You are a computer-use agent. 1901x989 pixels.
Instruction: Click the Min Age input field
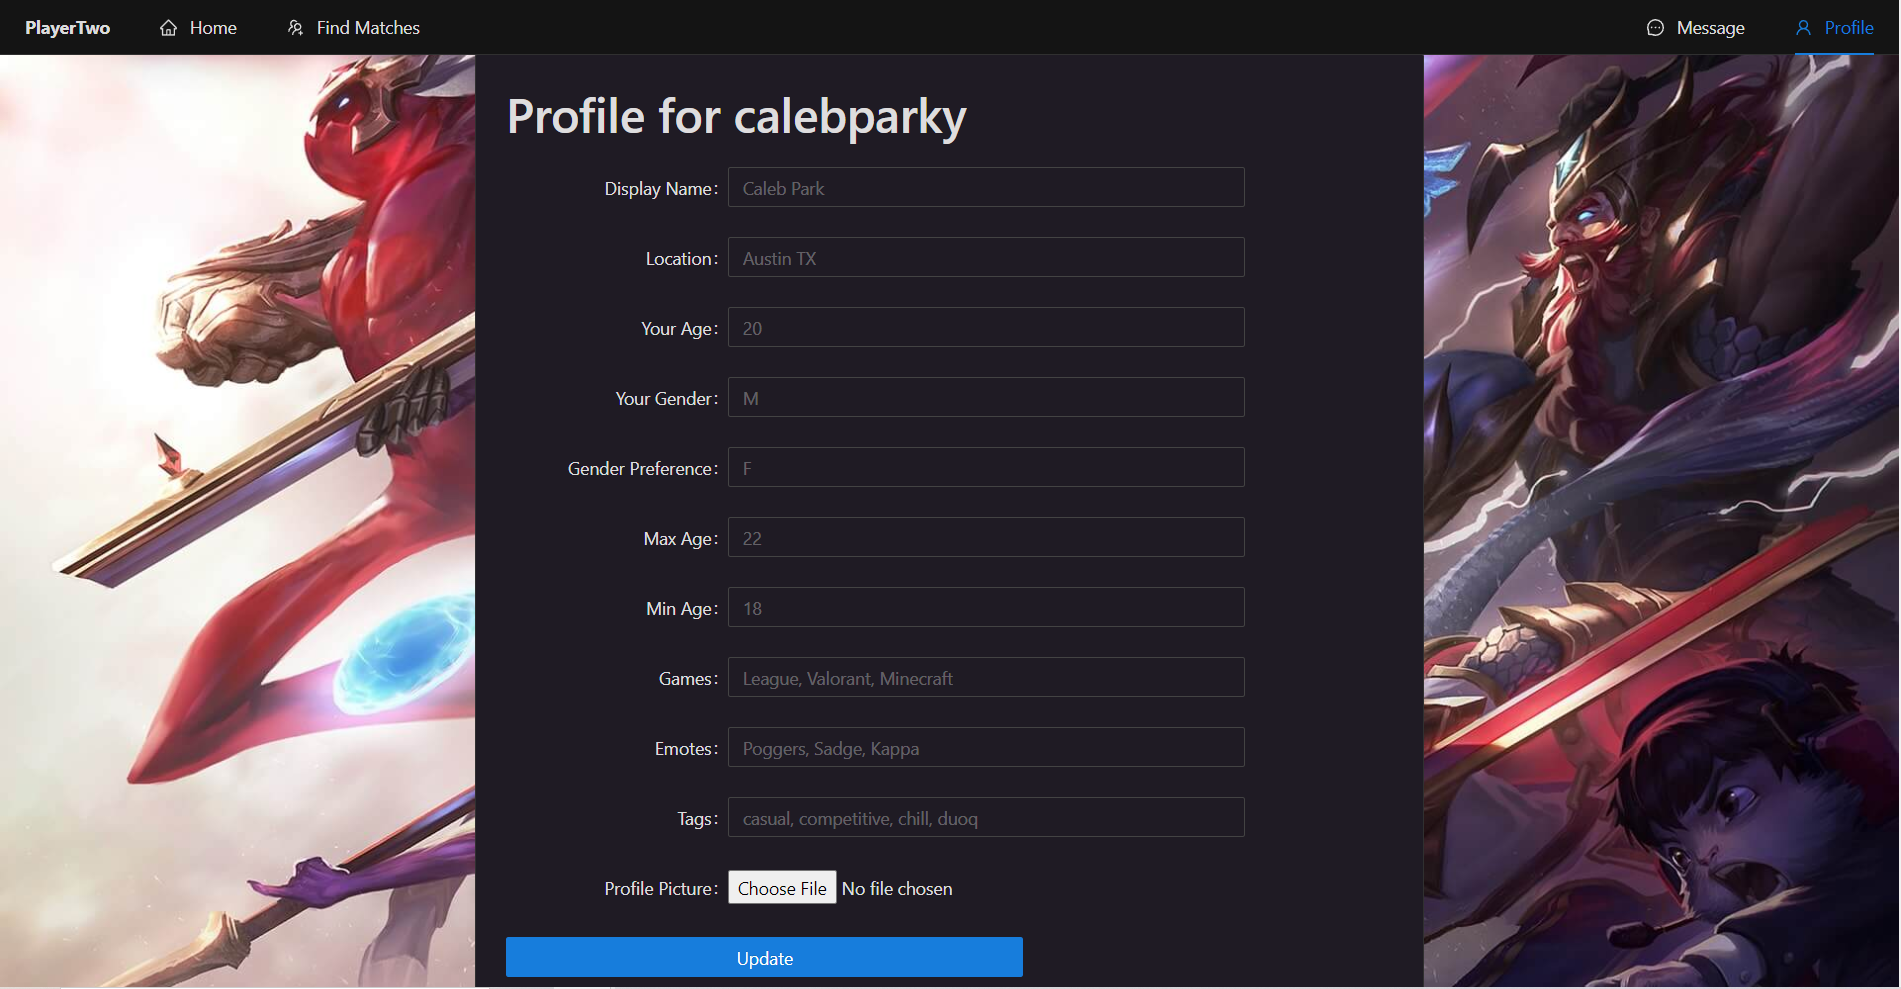coord(986,607)
